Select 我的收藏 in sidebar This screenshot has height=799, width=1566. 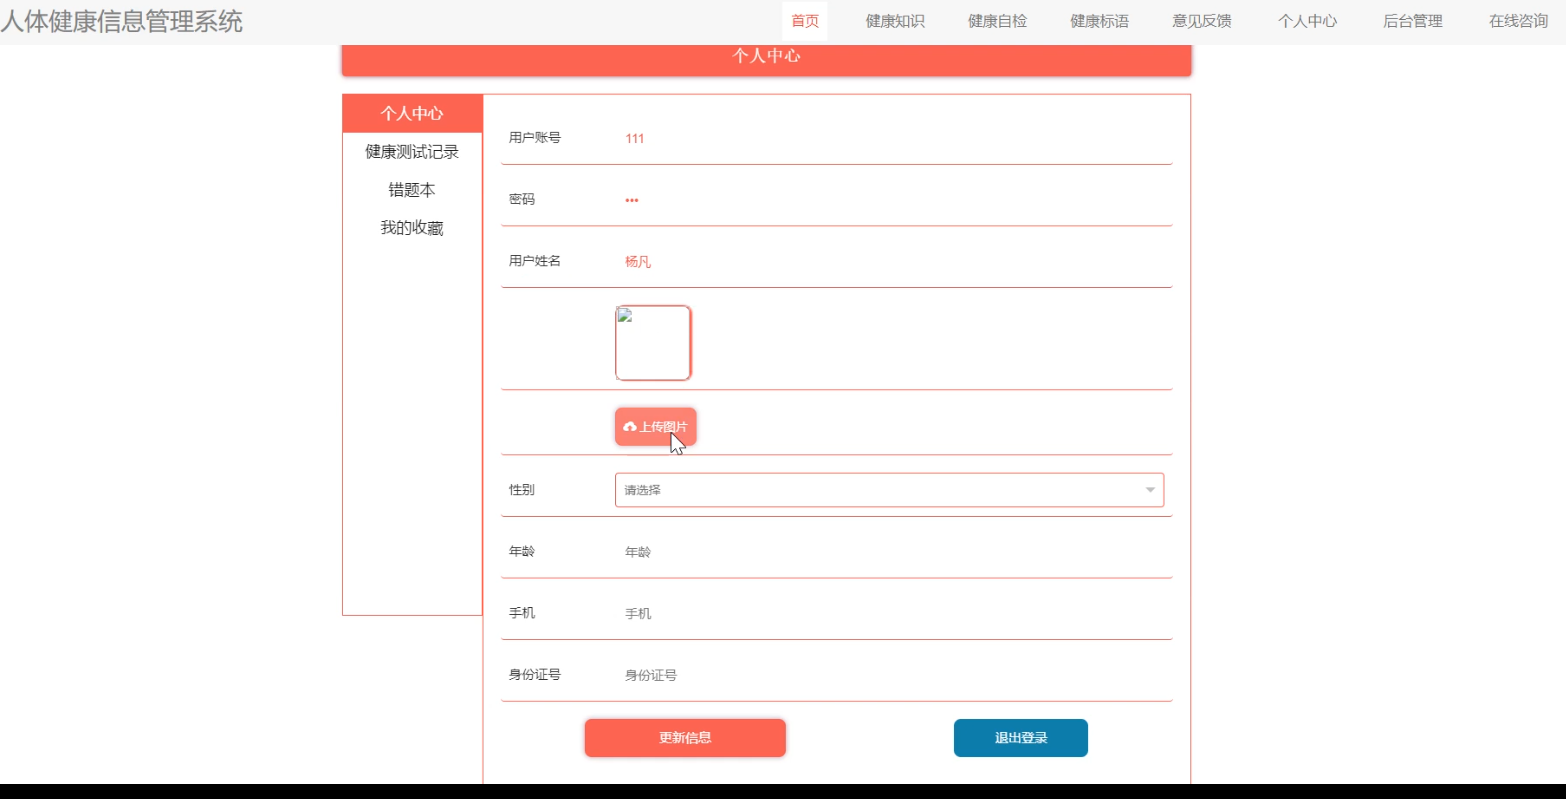pyautogui.click(x=412, y=228)
